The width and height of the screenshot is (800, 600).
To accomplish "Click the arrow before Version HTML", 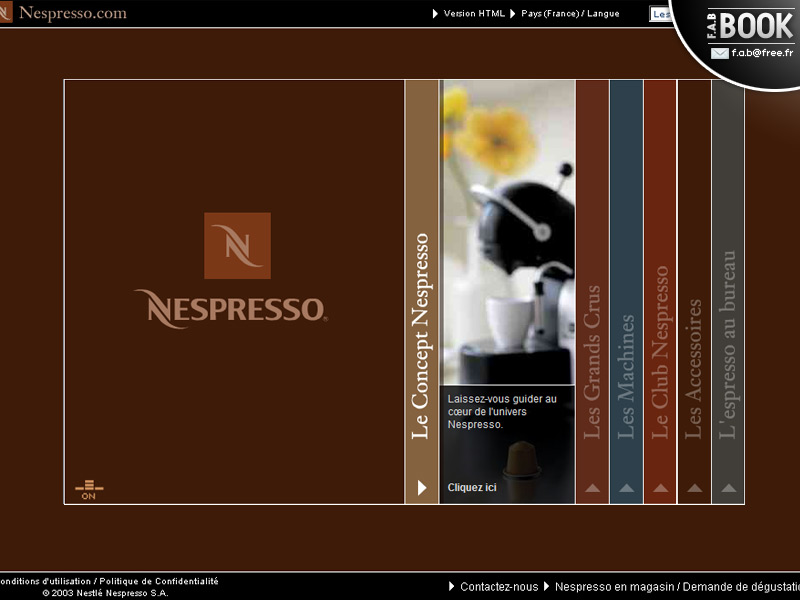I will point(435,14).
